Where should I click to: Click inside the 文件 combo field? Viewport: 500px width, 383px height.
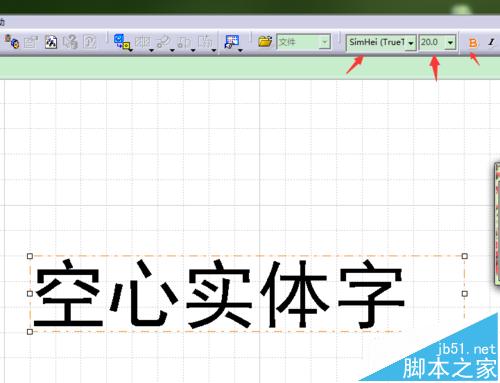[x=298, y=42]
